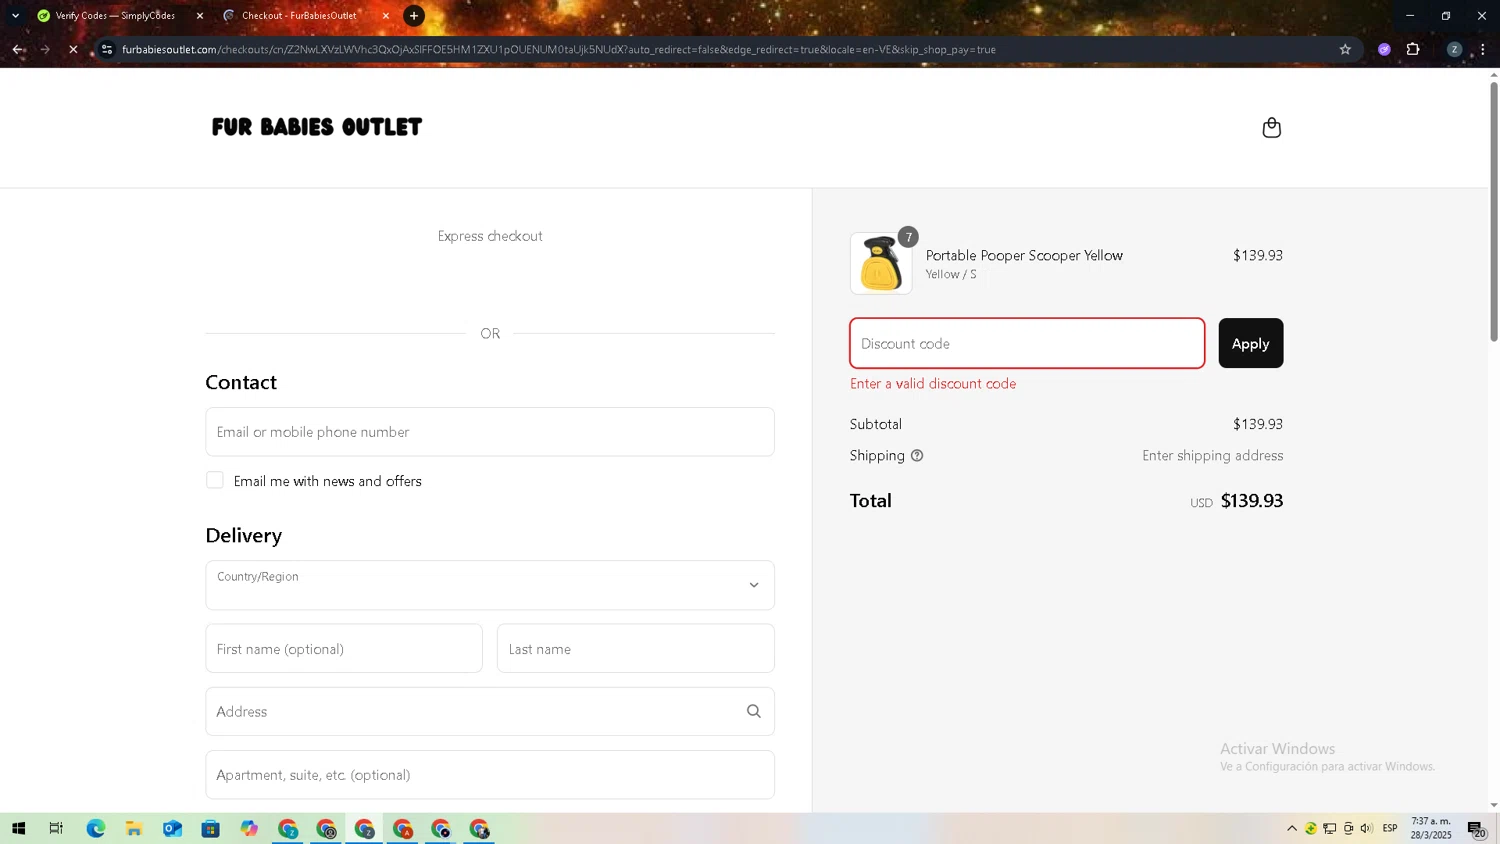The height and width of the screenshot is (844, 1500).
Task: Go back with the browser back arrow
Action: [18, 49]
